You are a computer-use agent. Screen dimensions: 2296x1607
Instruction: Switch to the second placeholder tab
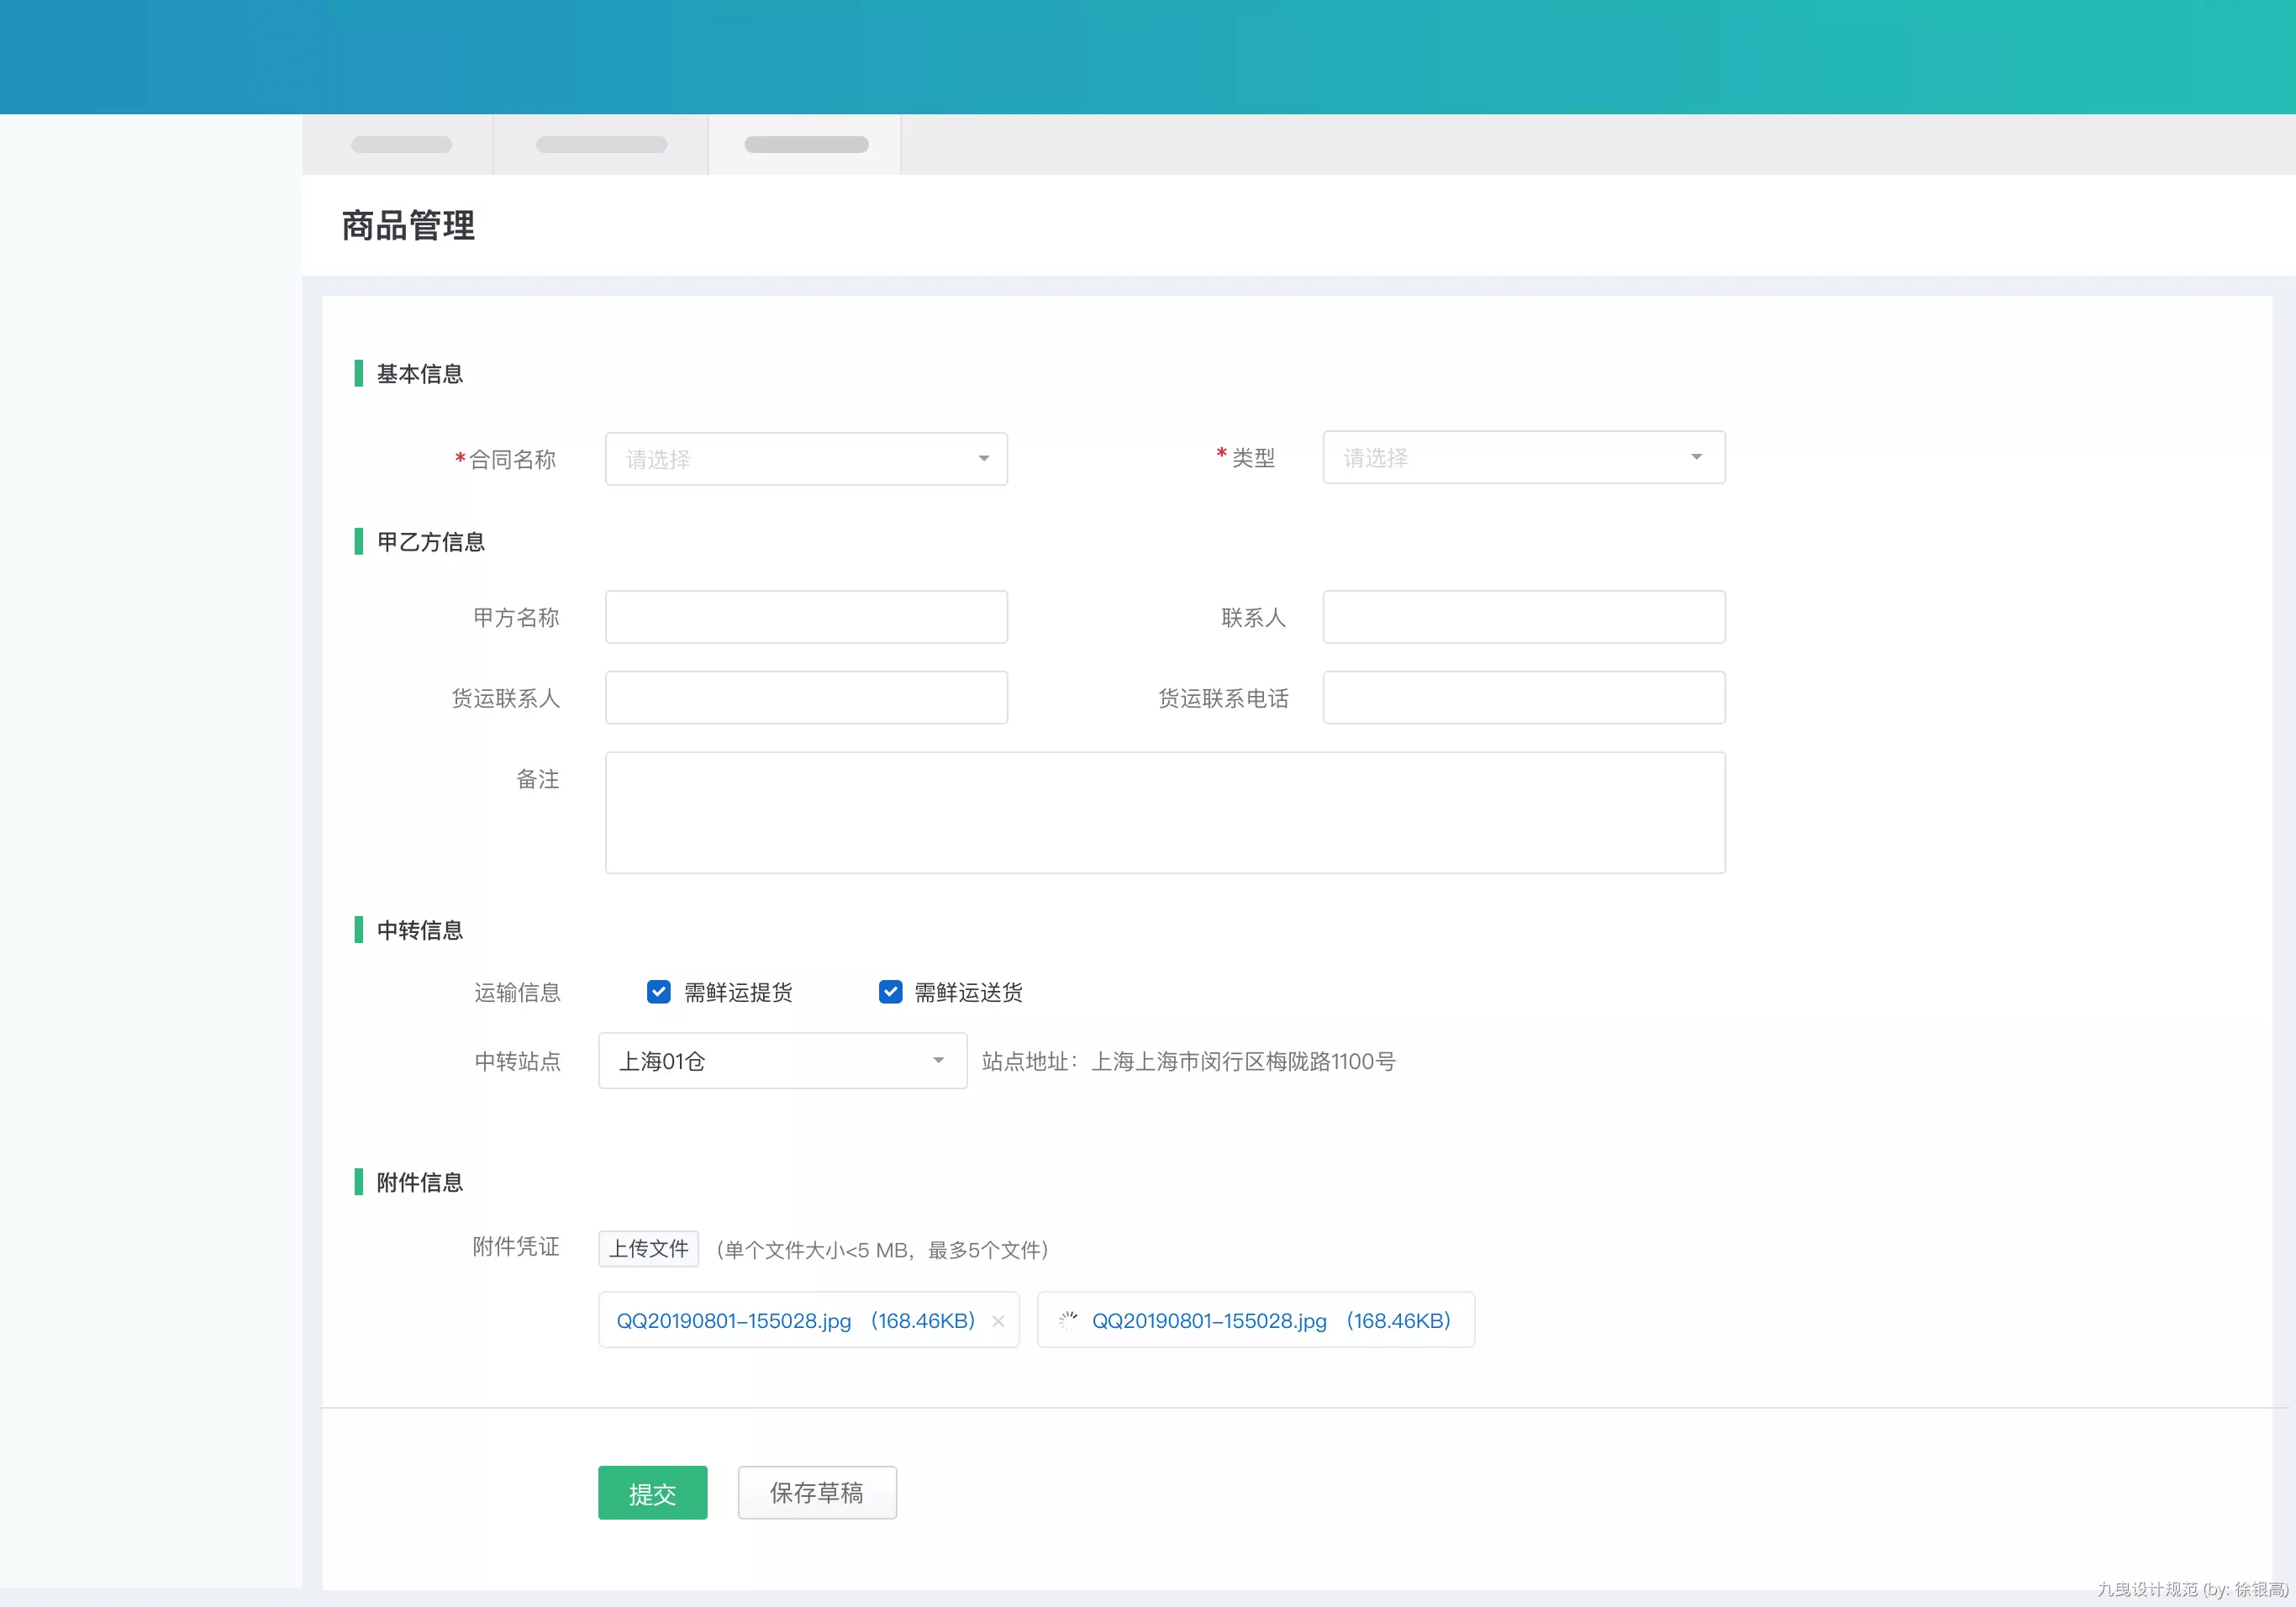[x=601, y=145]
